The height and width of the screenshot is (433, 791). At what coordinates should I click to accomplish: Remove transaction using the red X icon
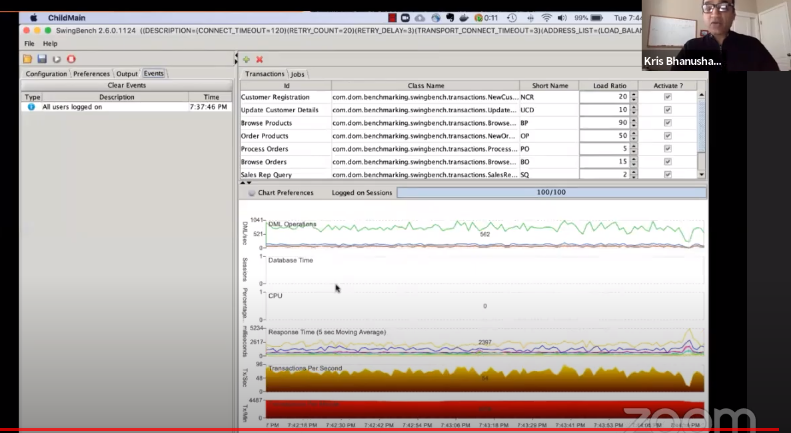259,60
